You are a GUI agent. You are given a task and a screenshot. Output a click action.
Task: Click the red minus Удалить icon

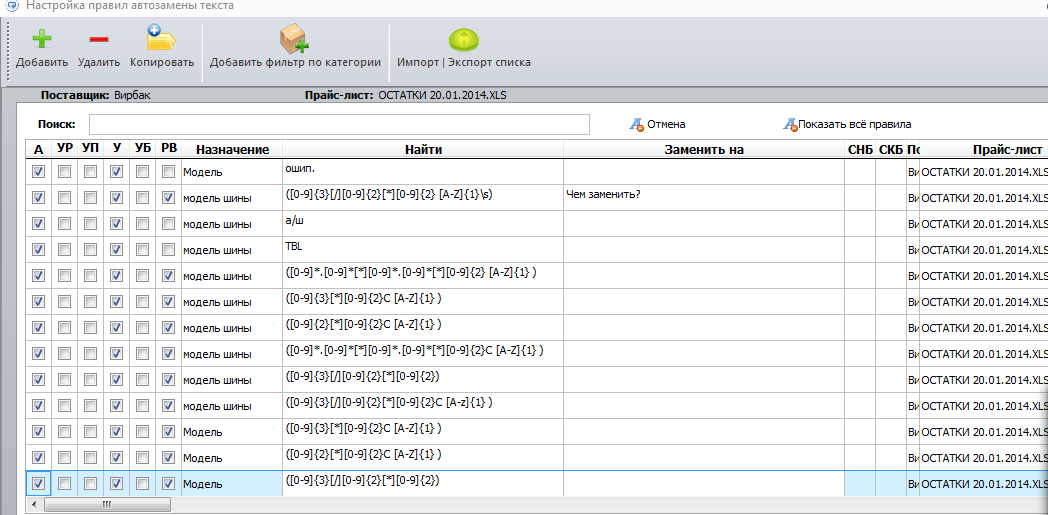click(x=99, y=39)
